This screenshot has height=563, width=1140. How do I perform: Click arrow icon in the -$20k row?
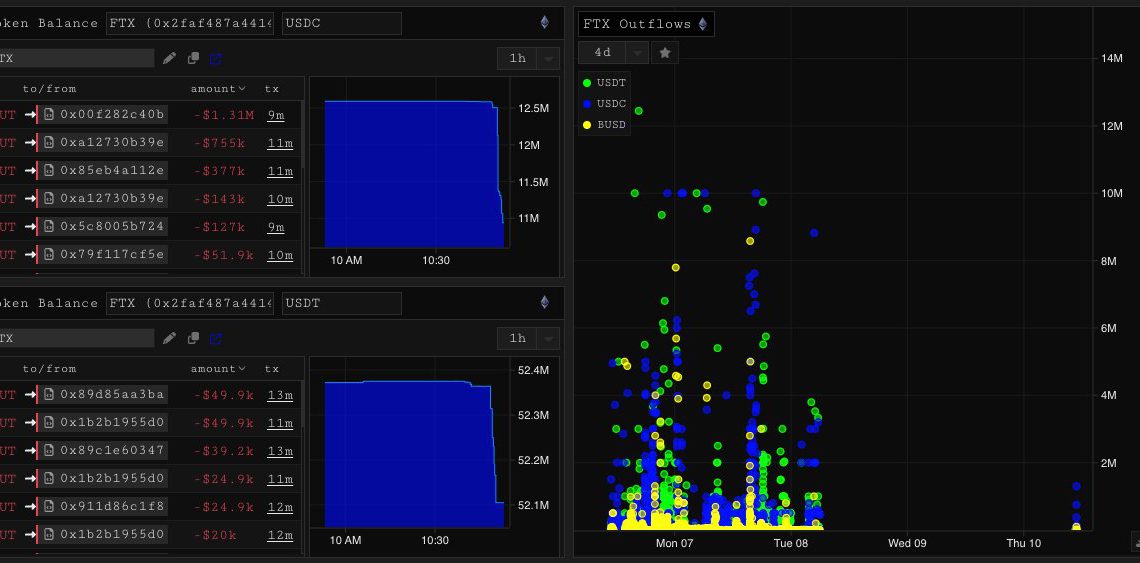pos(30,535)
